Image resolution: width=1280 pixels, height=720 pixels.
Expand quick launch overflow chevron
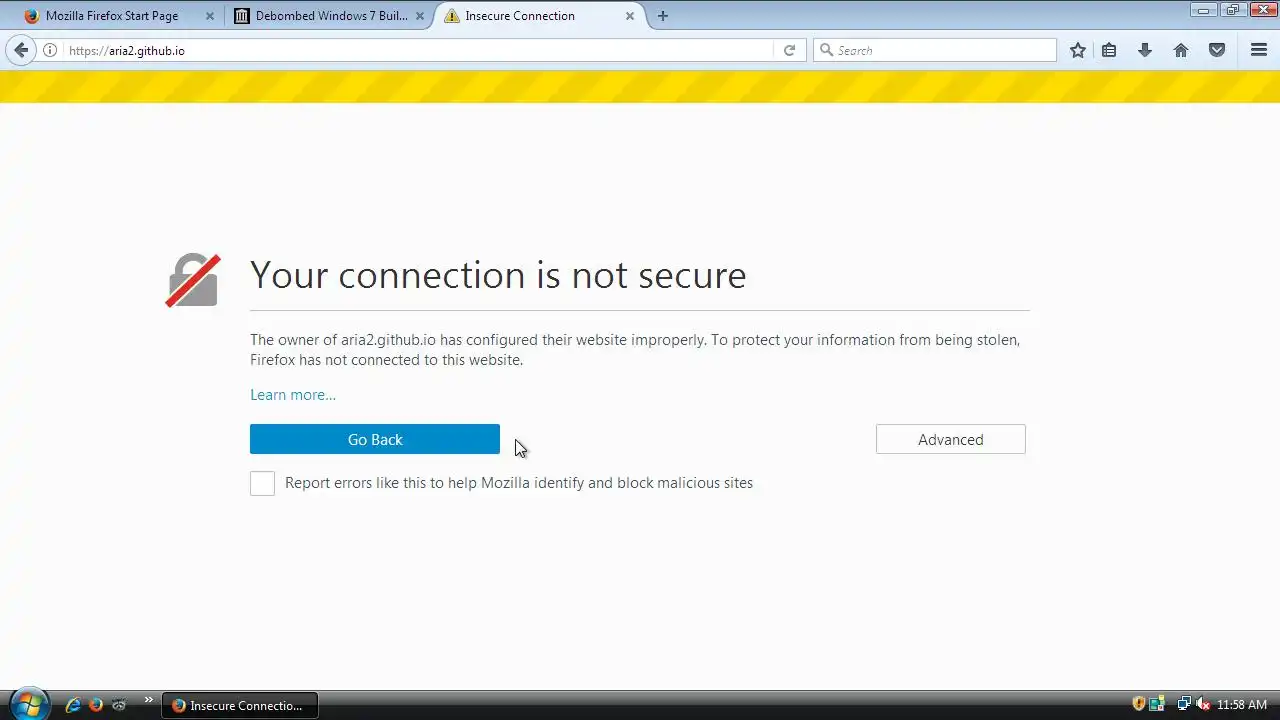[149, 700]
